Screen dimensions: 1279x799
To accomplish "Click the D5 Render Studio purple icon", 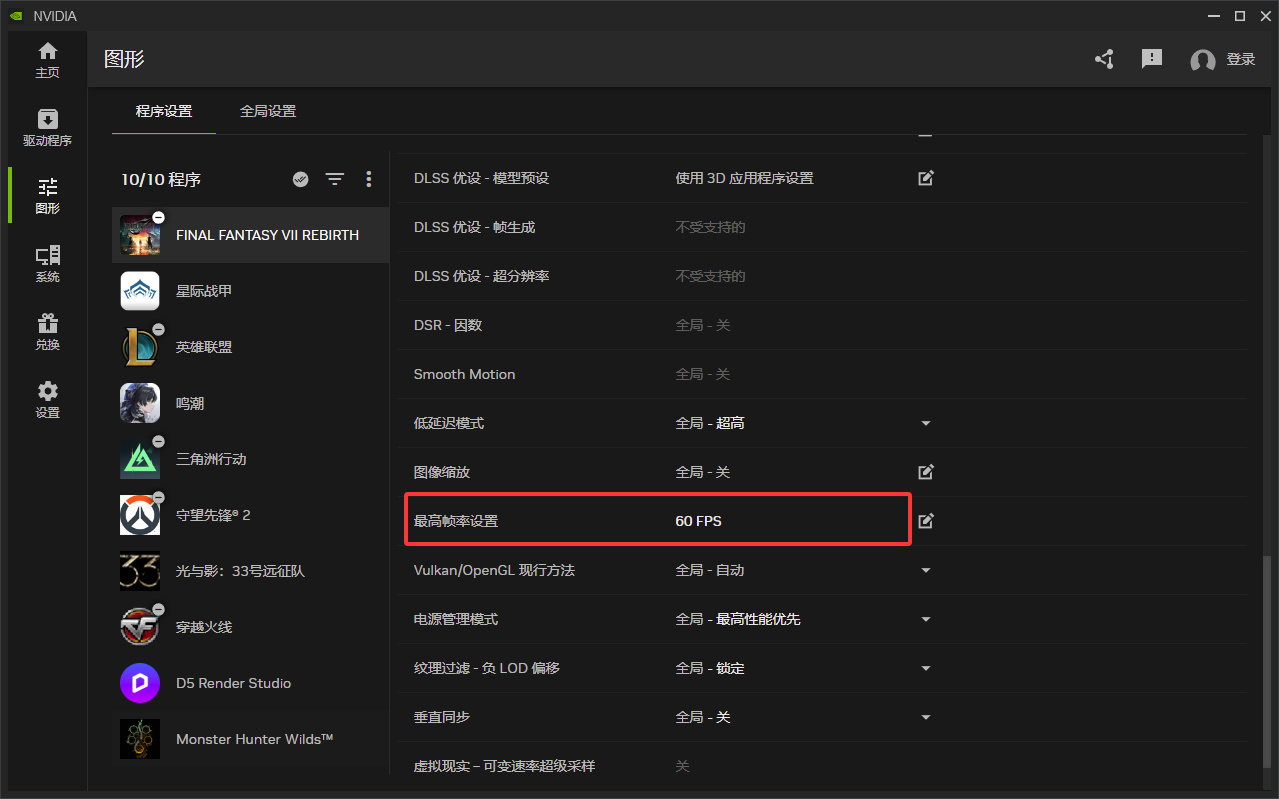I will (x=140, y=683).
